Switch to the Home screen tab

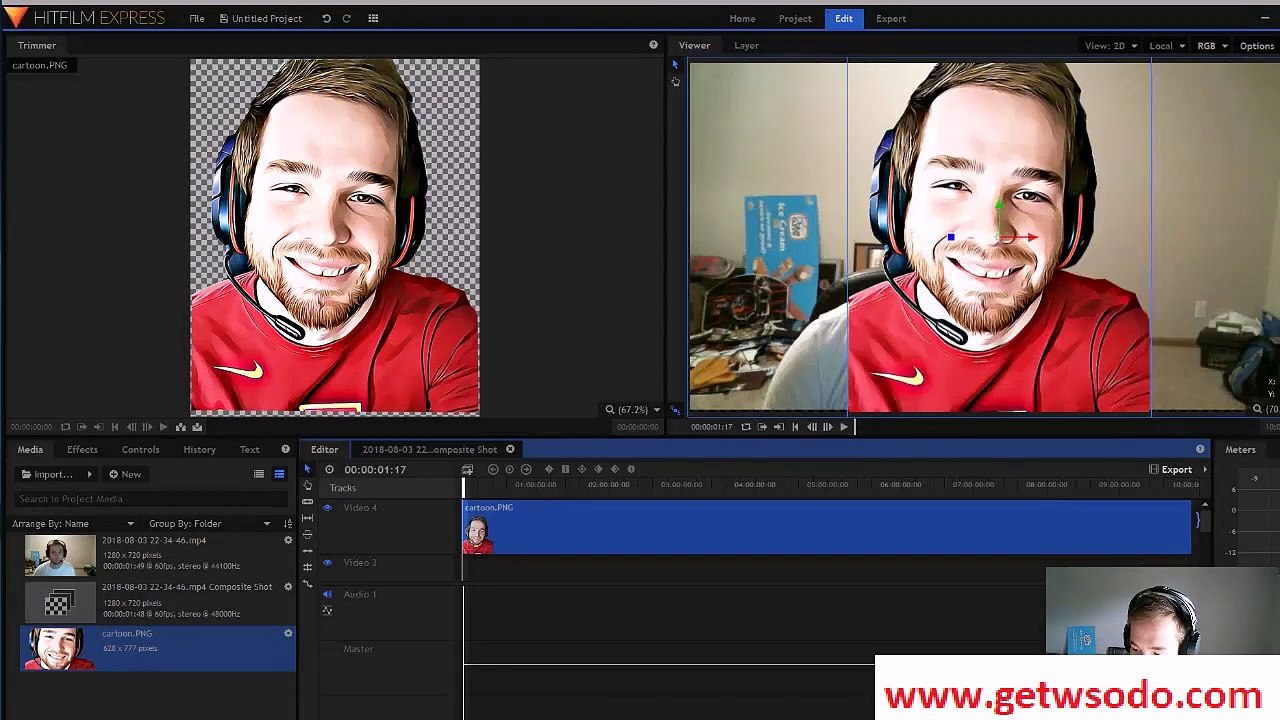point(742,18)
